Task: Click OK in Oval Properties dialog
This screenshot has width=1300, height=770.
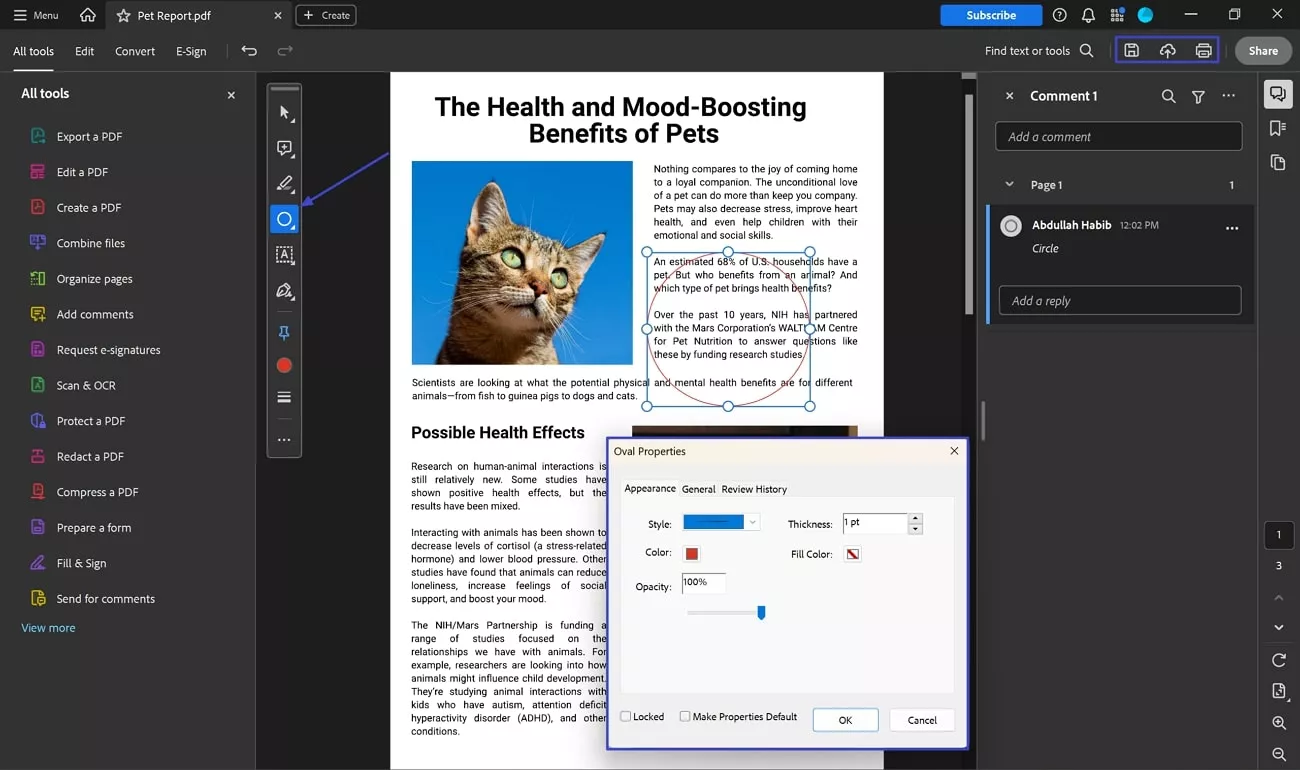Action: [x=845, y=720]
